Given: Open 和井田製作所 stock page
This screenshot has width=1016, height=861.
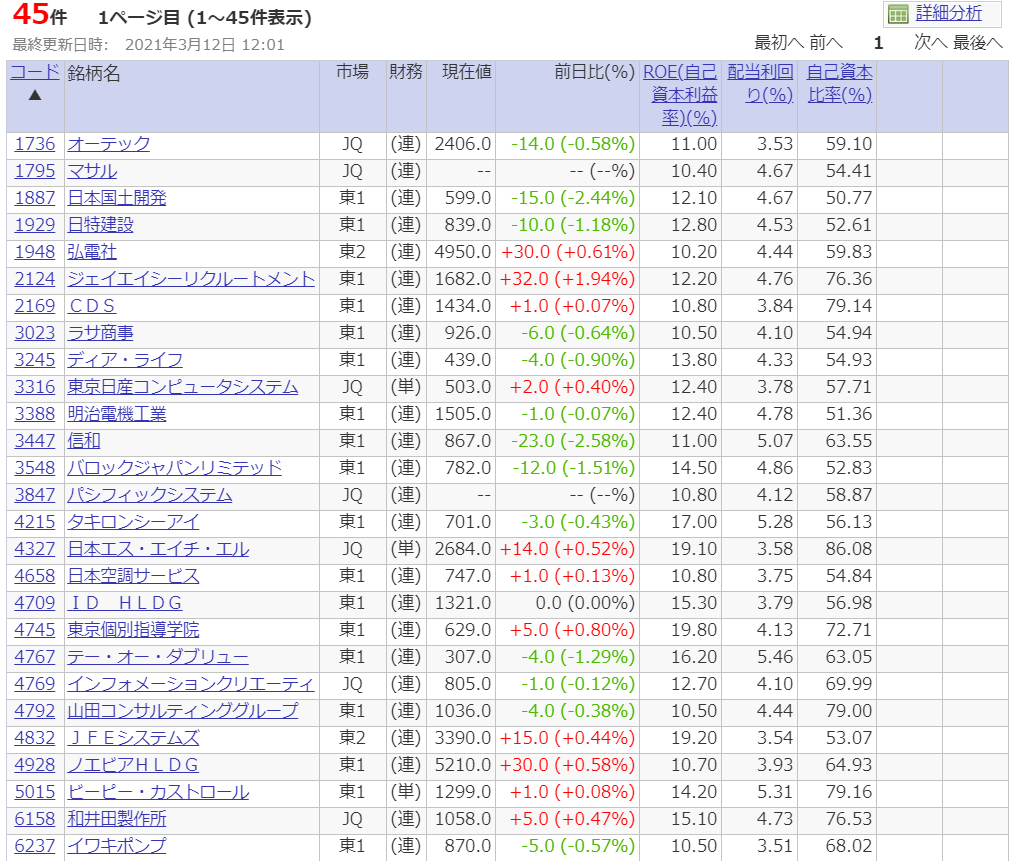Looking at the screenshot, I should pos(117,819).
